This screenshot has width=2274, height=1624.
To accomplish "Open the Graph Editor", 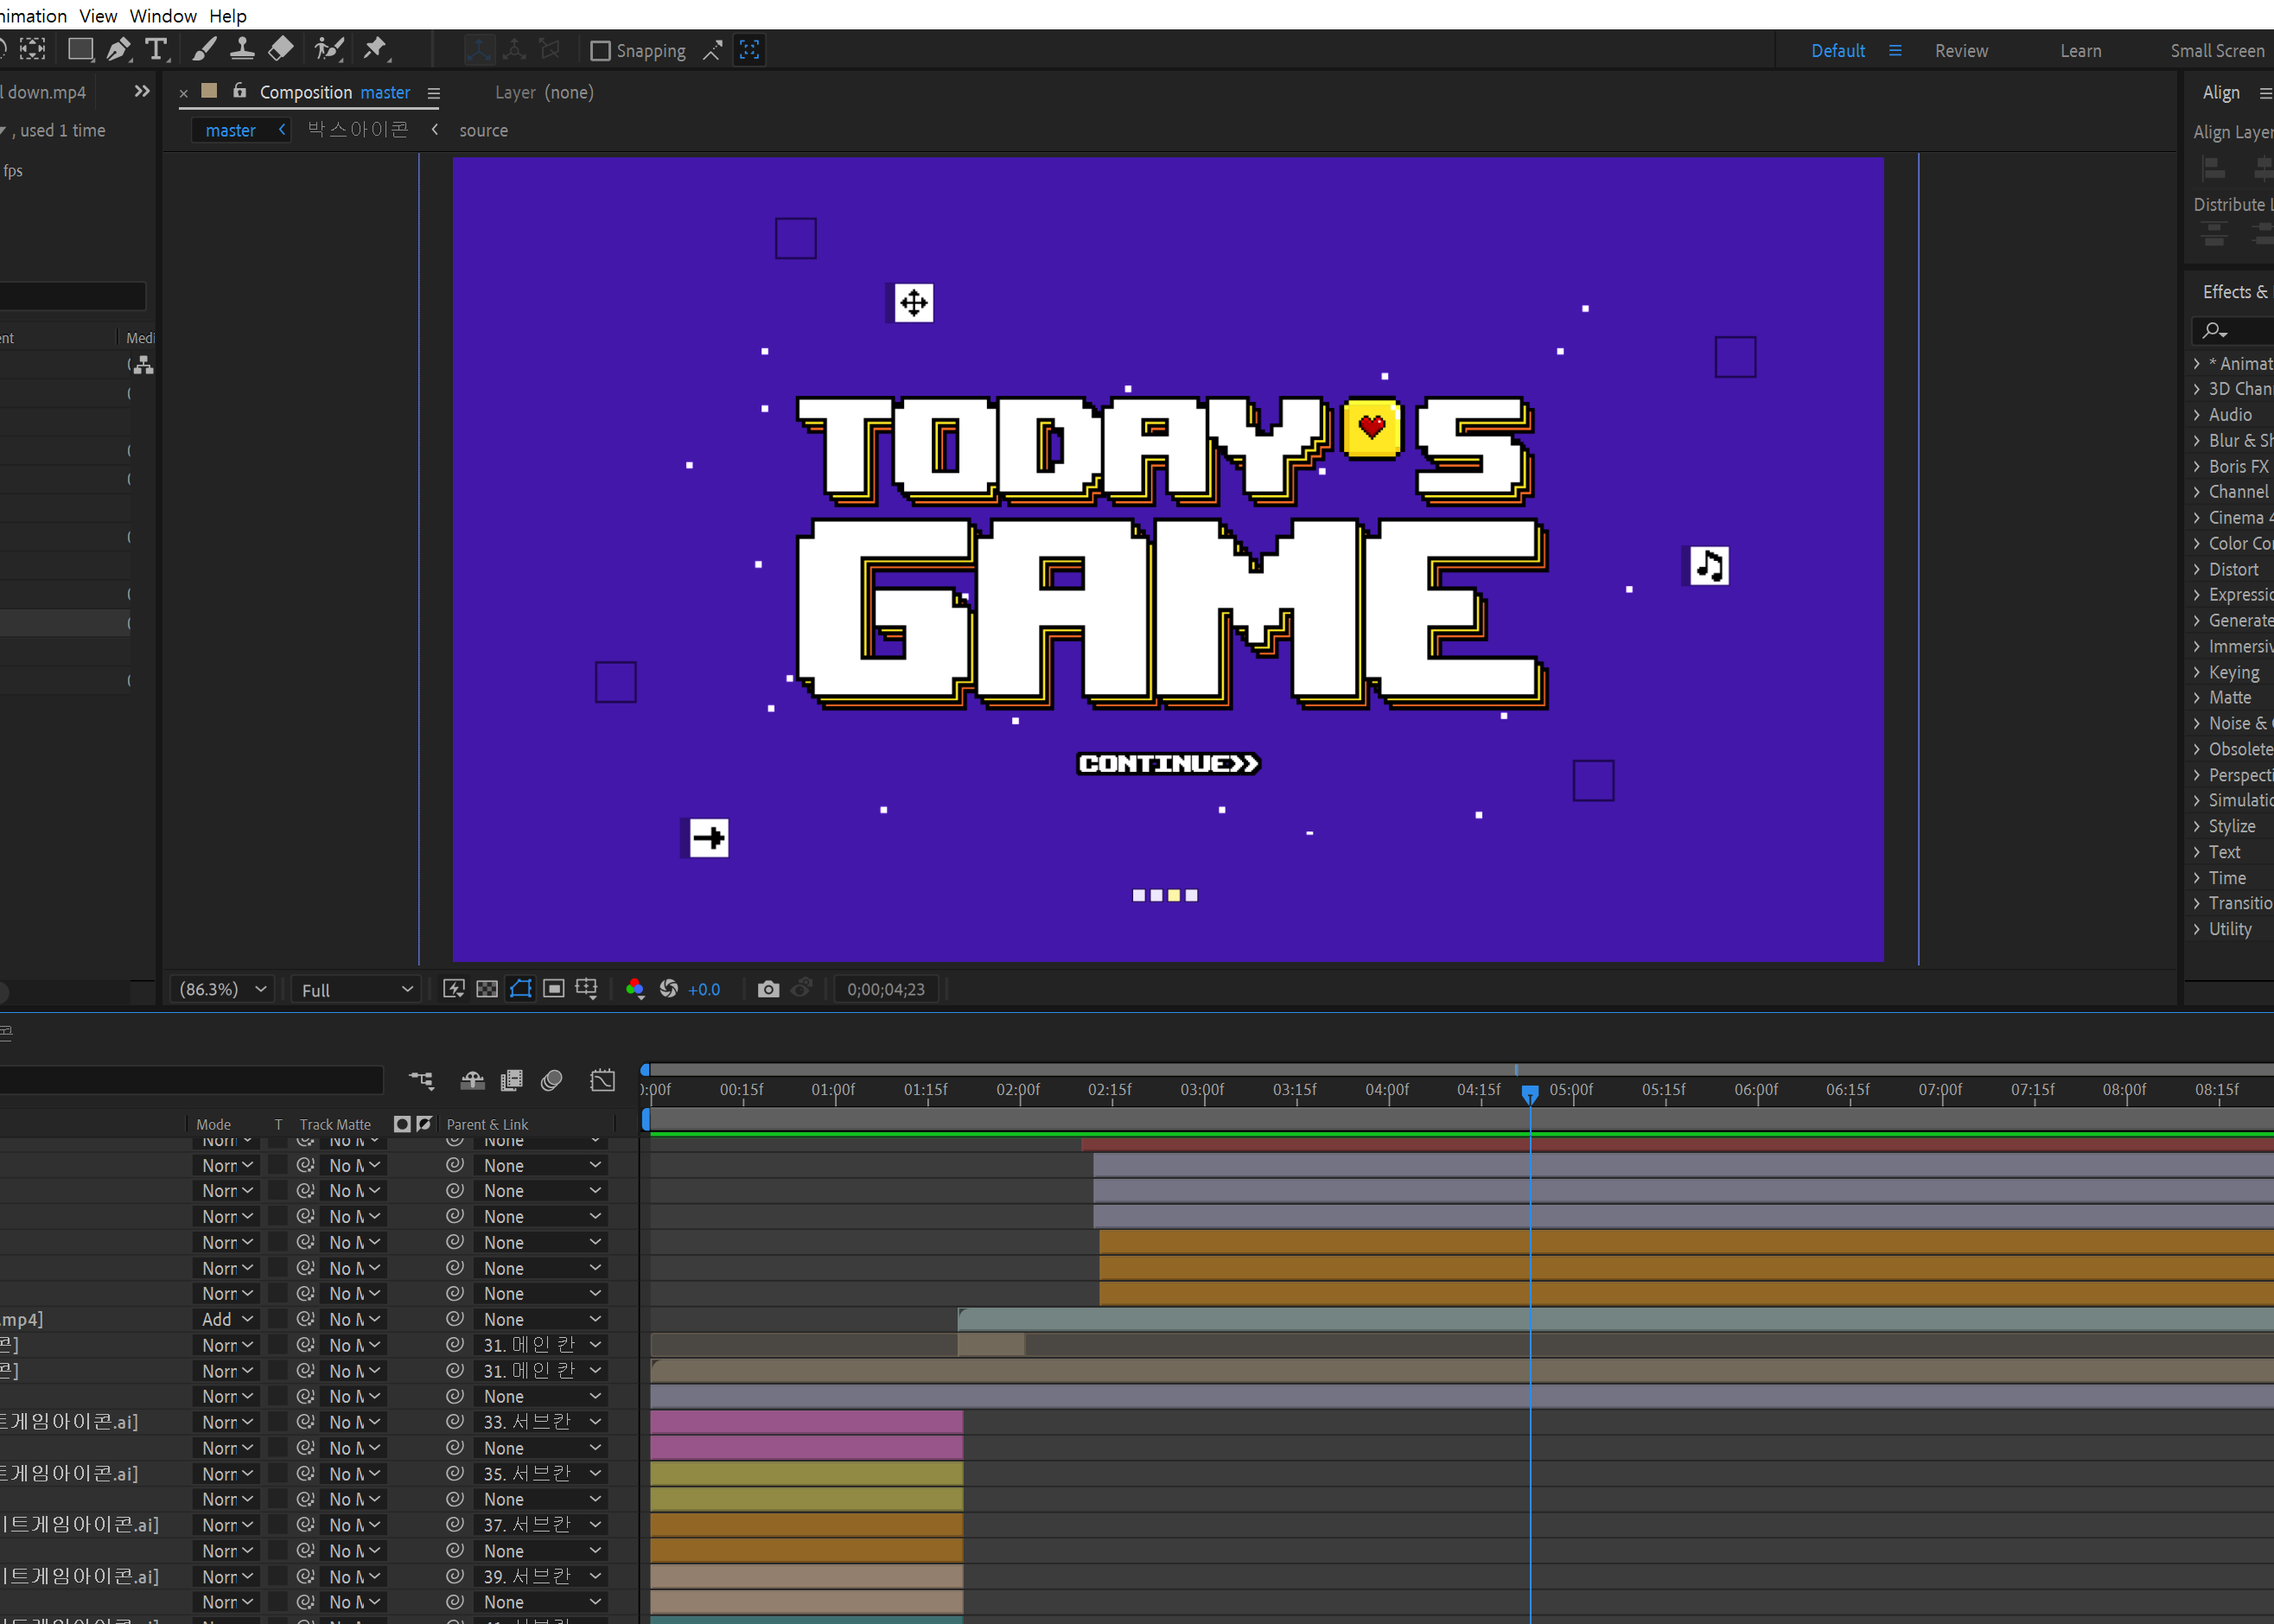I will pos(602,1080).
